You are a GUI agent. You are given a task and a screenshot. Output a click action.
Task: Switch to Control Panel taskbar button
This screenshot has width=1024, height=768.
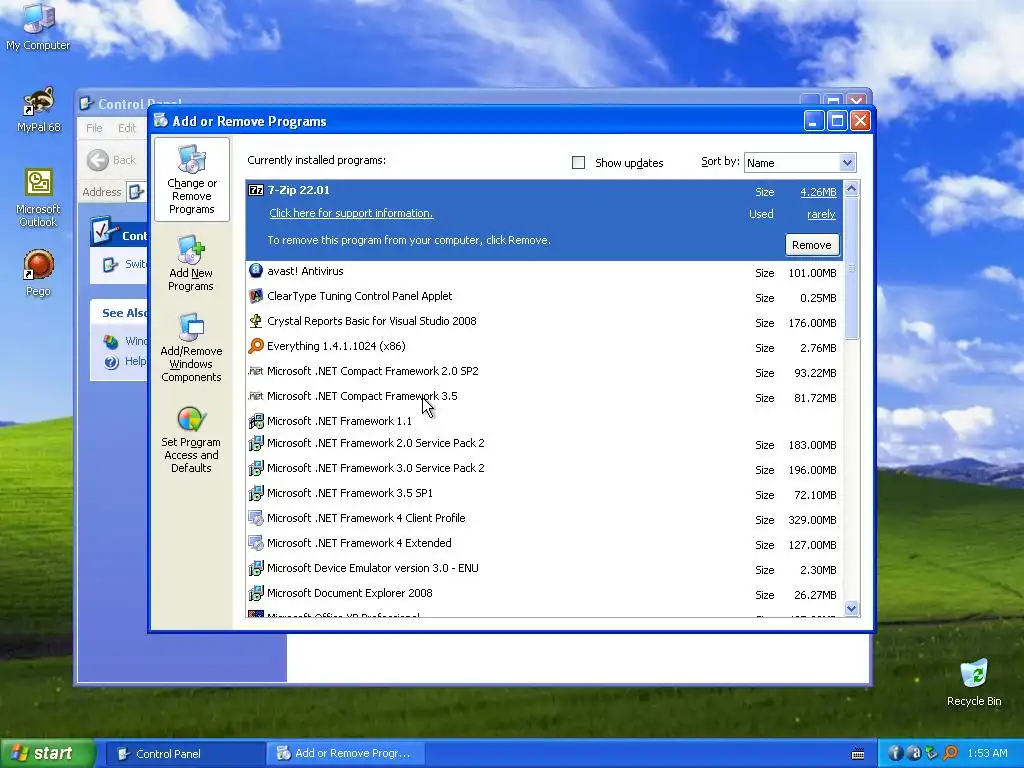tap(185, 754)
